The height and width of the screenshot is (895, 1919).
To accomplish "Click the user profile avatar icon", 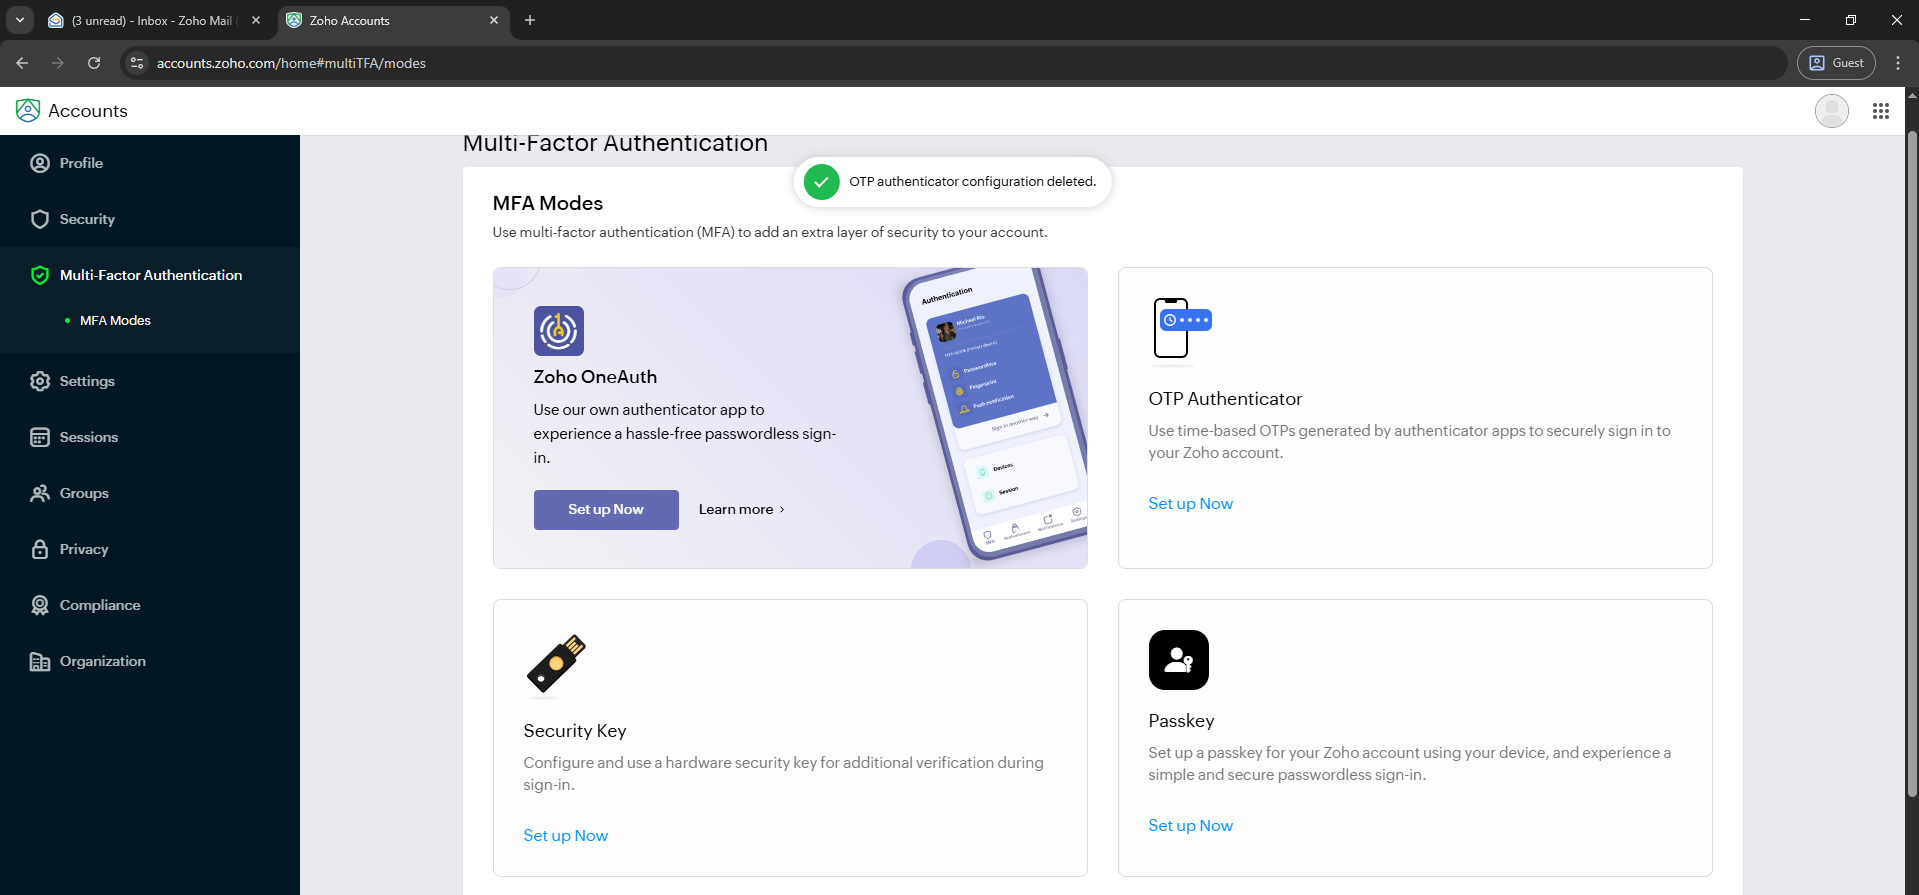I will point(1831,111).
